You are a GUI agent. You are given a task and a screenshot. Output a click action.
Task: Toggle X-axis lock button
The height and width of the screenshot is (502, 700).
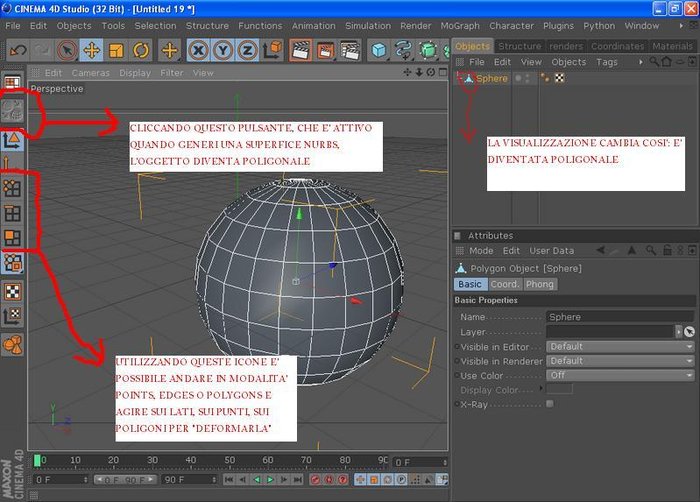198,50
